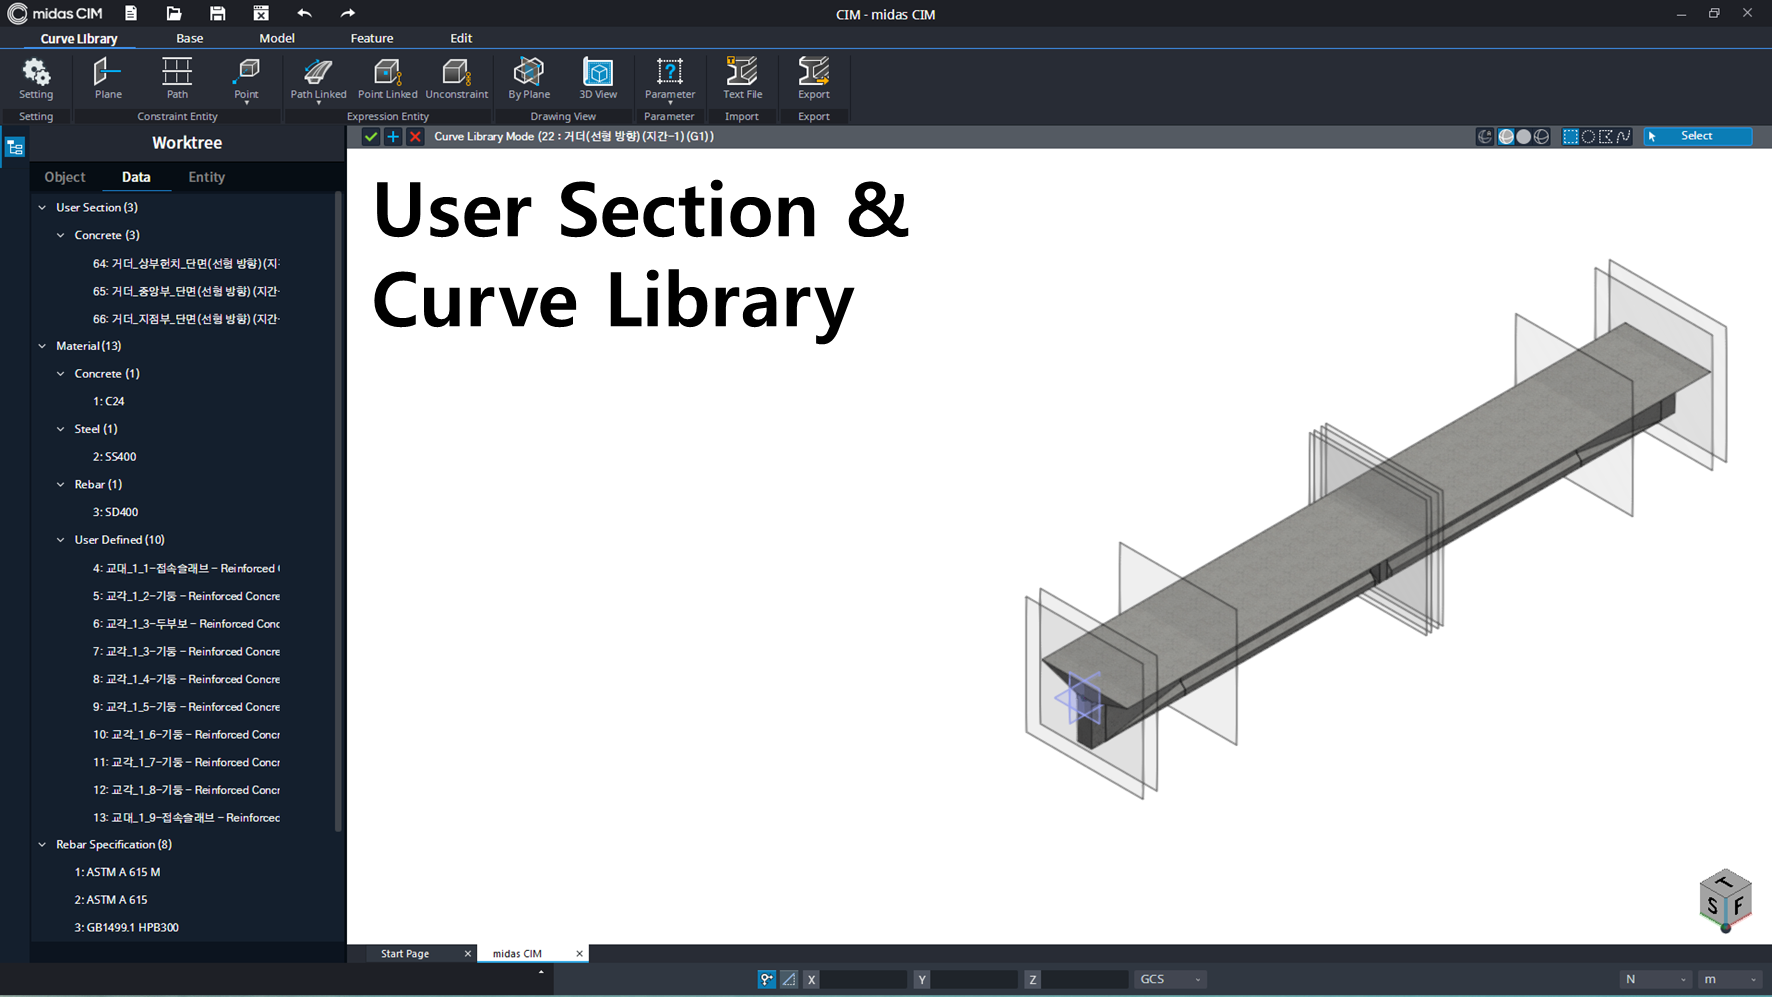Click the Z coordinate input field
Viewport: 1772px width, 997px height.
pos(1085,979)
